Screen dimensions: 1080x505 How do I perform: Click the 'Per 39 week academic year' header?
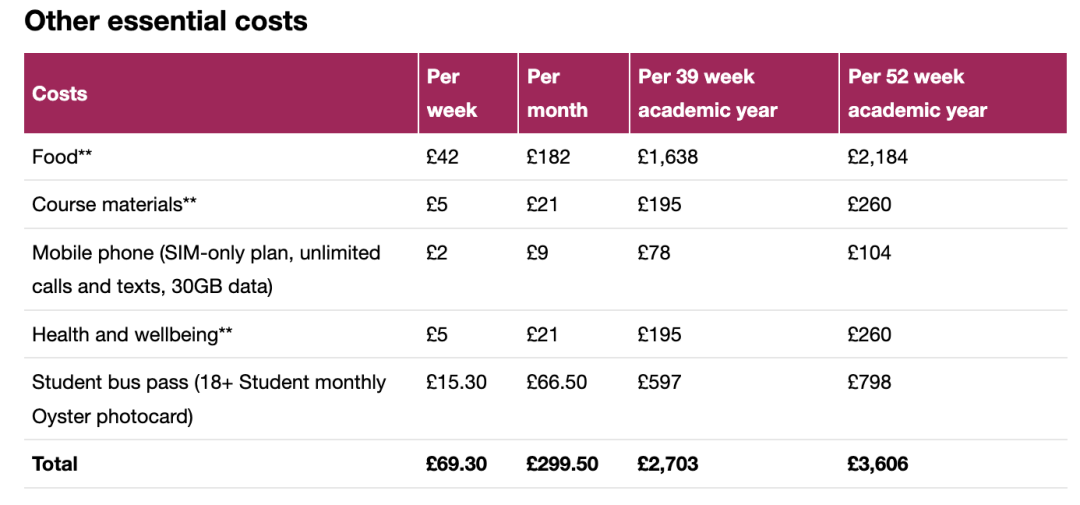[x=707, y=94]
